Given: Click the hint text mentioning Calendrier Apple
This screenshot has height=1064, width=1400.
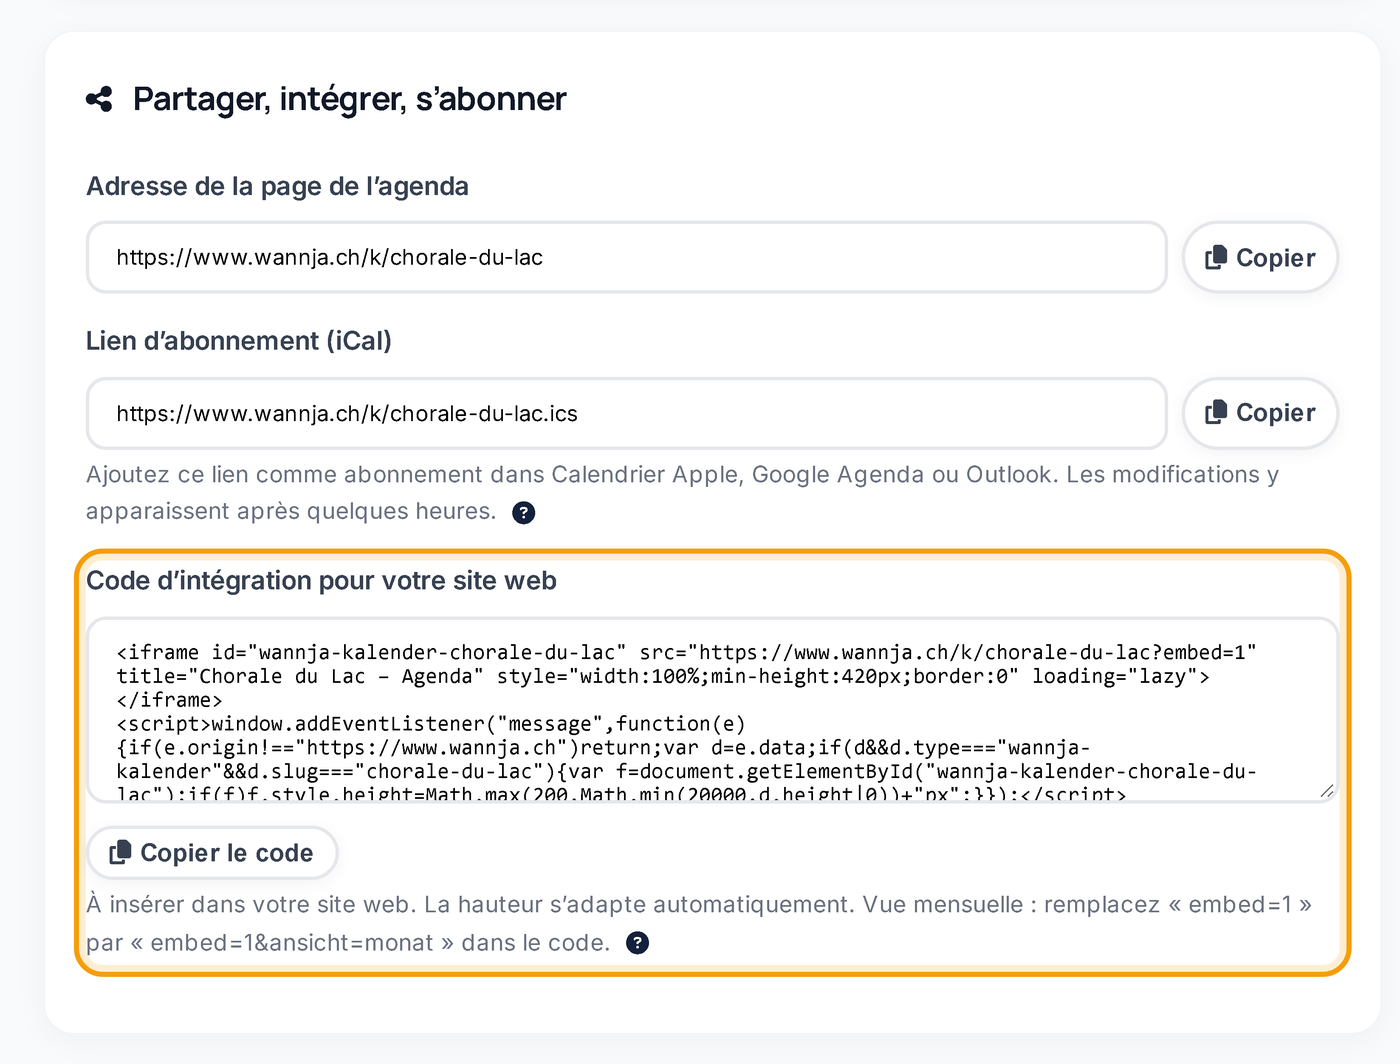Looking at the screenshot, I should [x=682, y=493].
